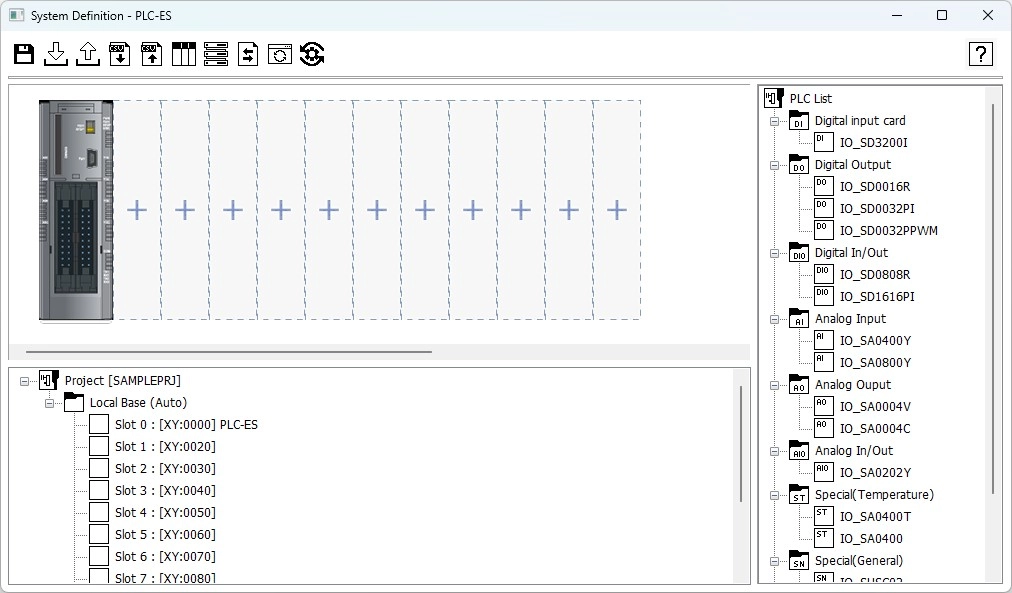The width and height of the screenshot is (1012, 593).
Task: Select IO_SA0800Y analog input module
Action: tap(875, 363)
